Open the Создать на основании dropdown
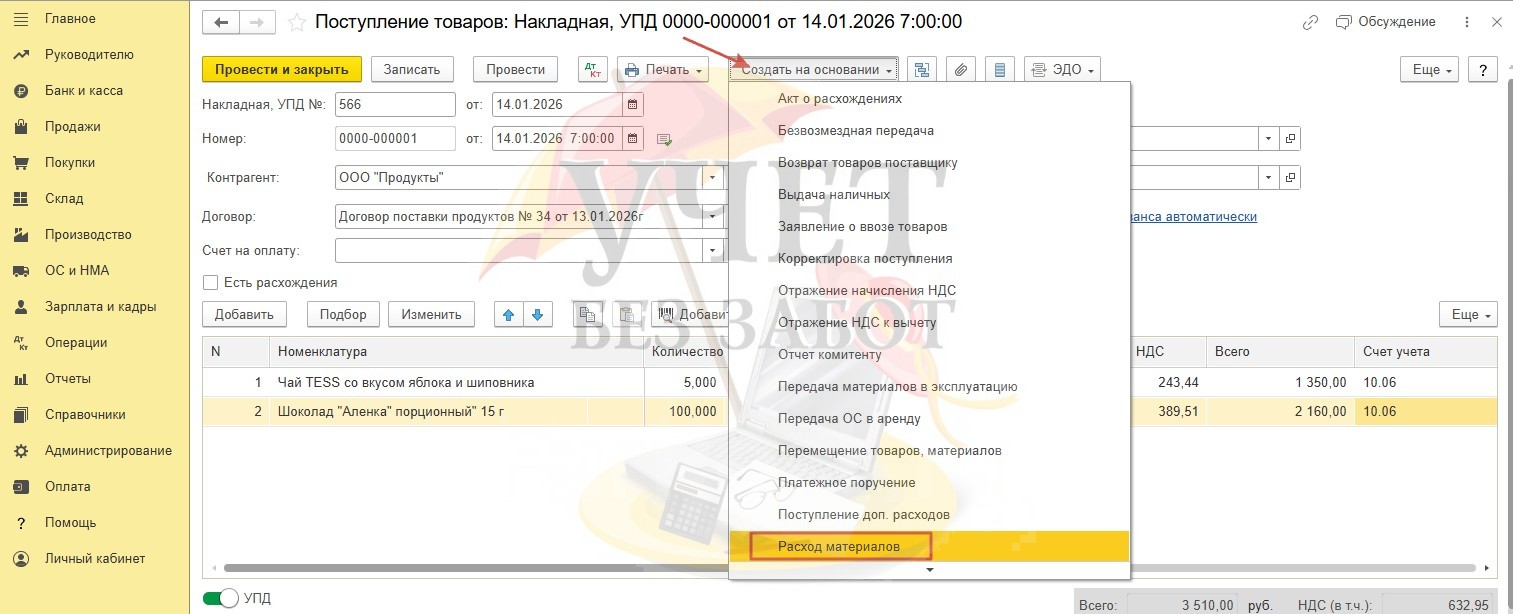 click(x=813, y=69)
